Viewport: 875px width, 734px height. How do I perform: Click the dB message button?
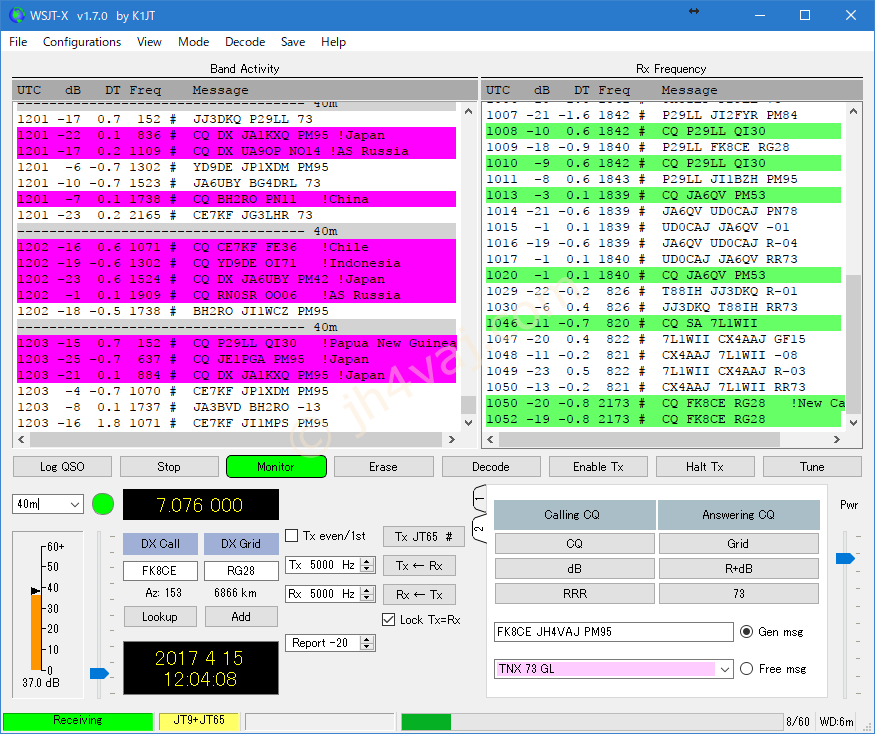(574, 569)
